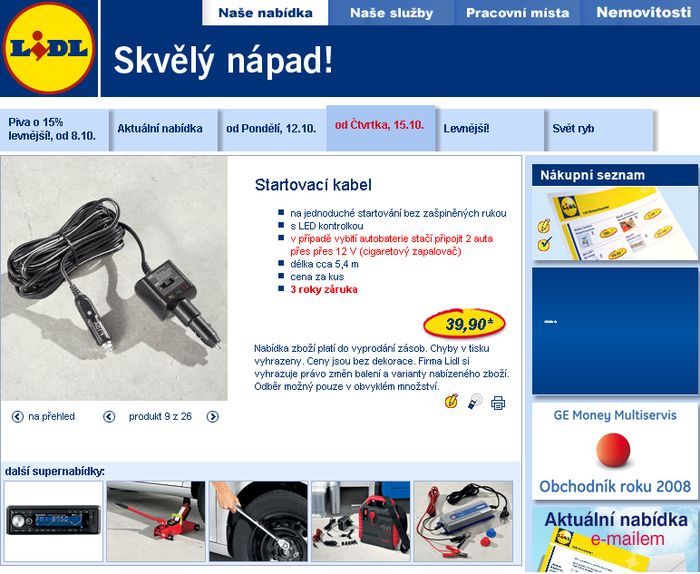Open the red floor jack thumbnail
Viewport: 700px width, 574px height.
pyautogui.click(x=156, y=521)
